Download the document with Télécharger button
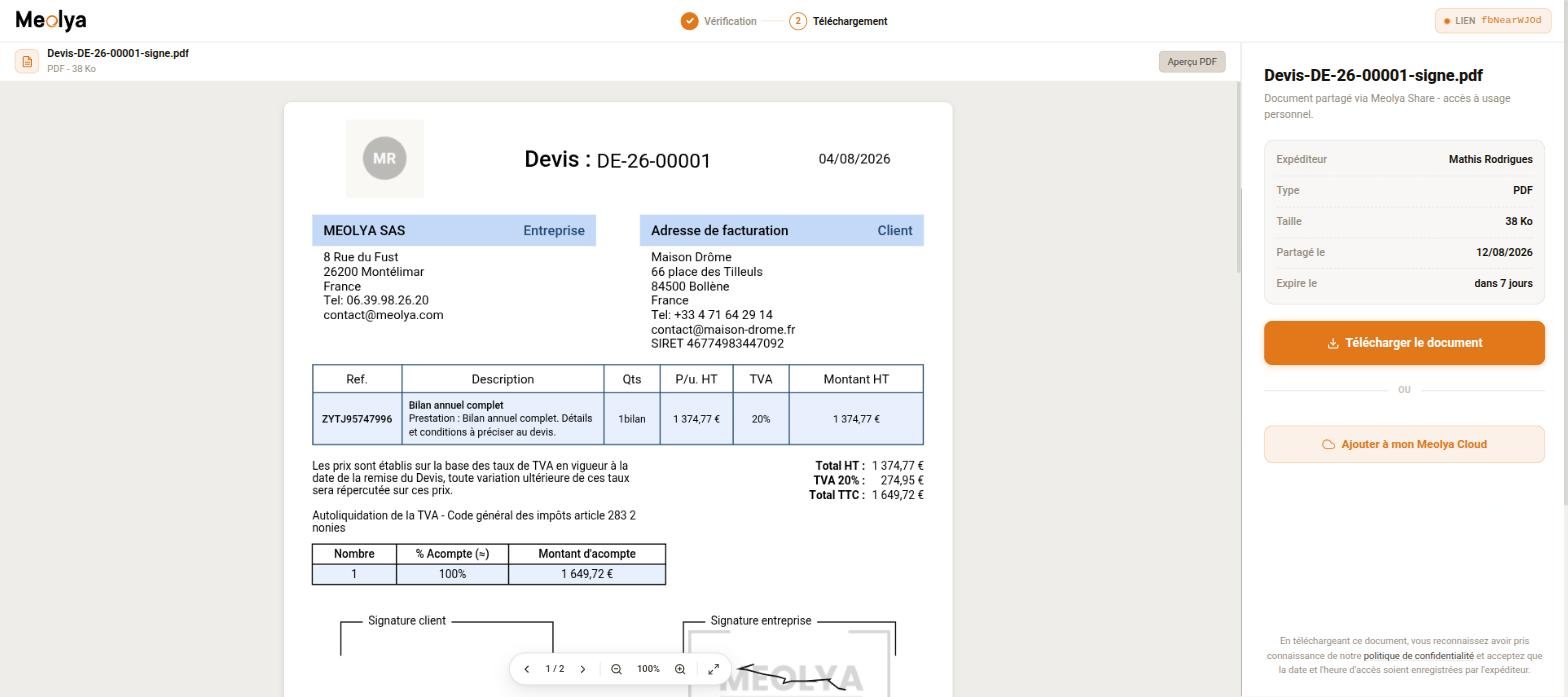The width and height of the screenshot is (1568, 697). pyautogui.click(x=1404, y=343)
